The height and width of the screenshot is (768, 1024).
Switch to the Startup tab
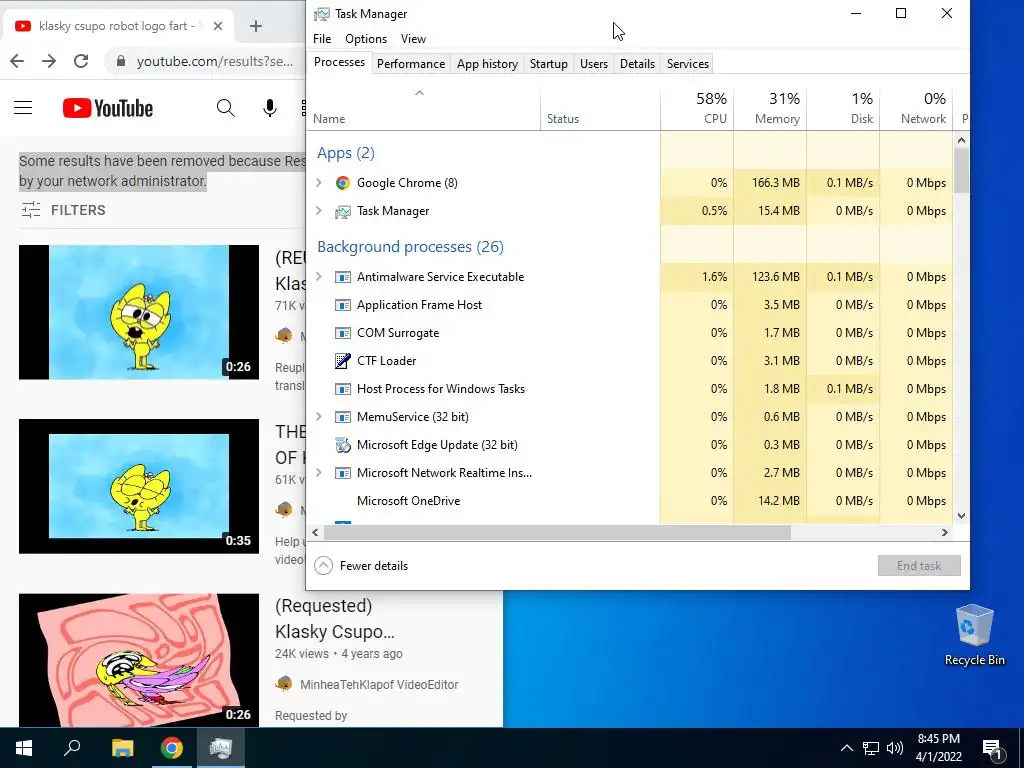pyautogui.click(x=549, y=64)
